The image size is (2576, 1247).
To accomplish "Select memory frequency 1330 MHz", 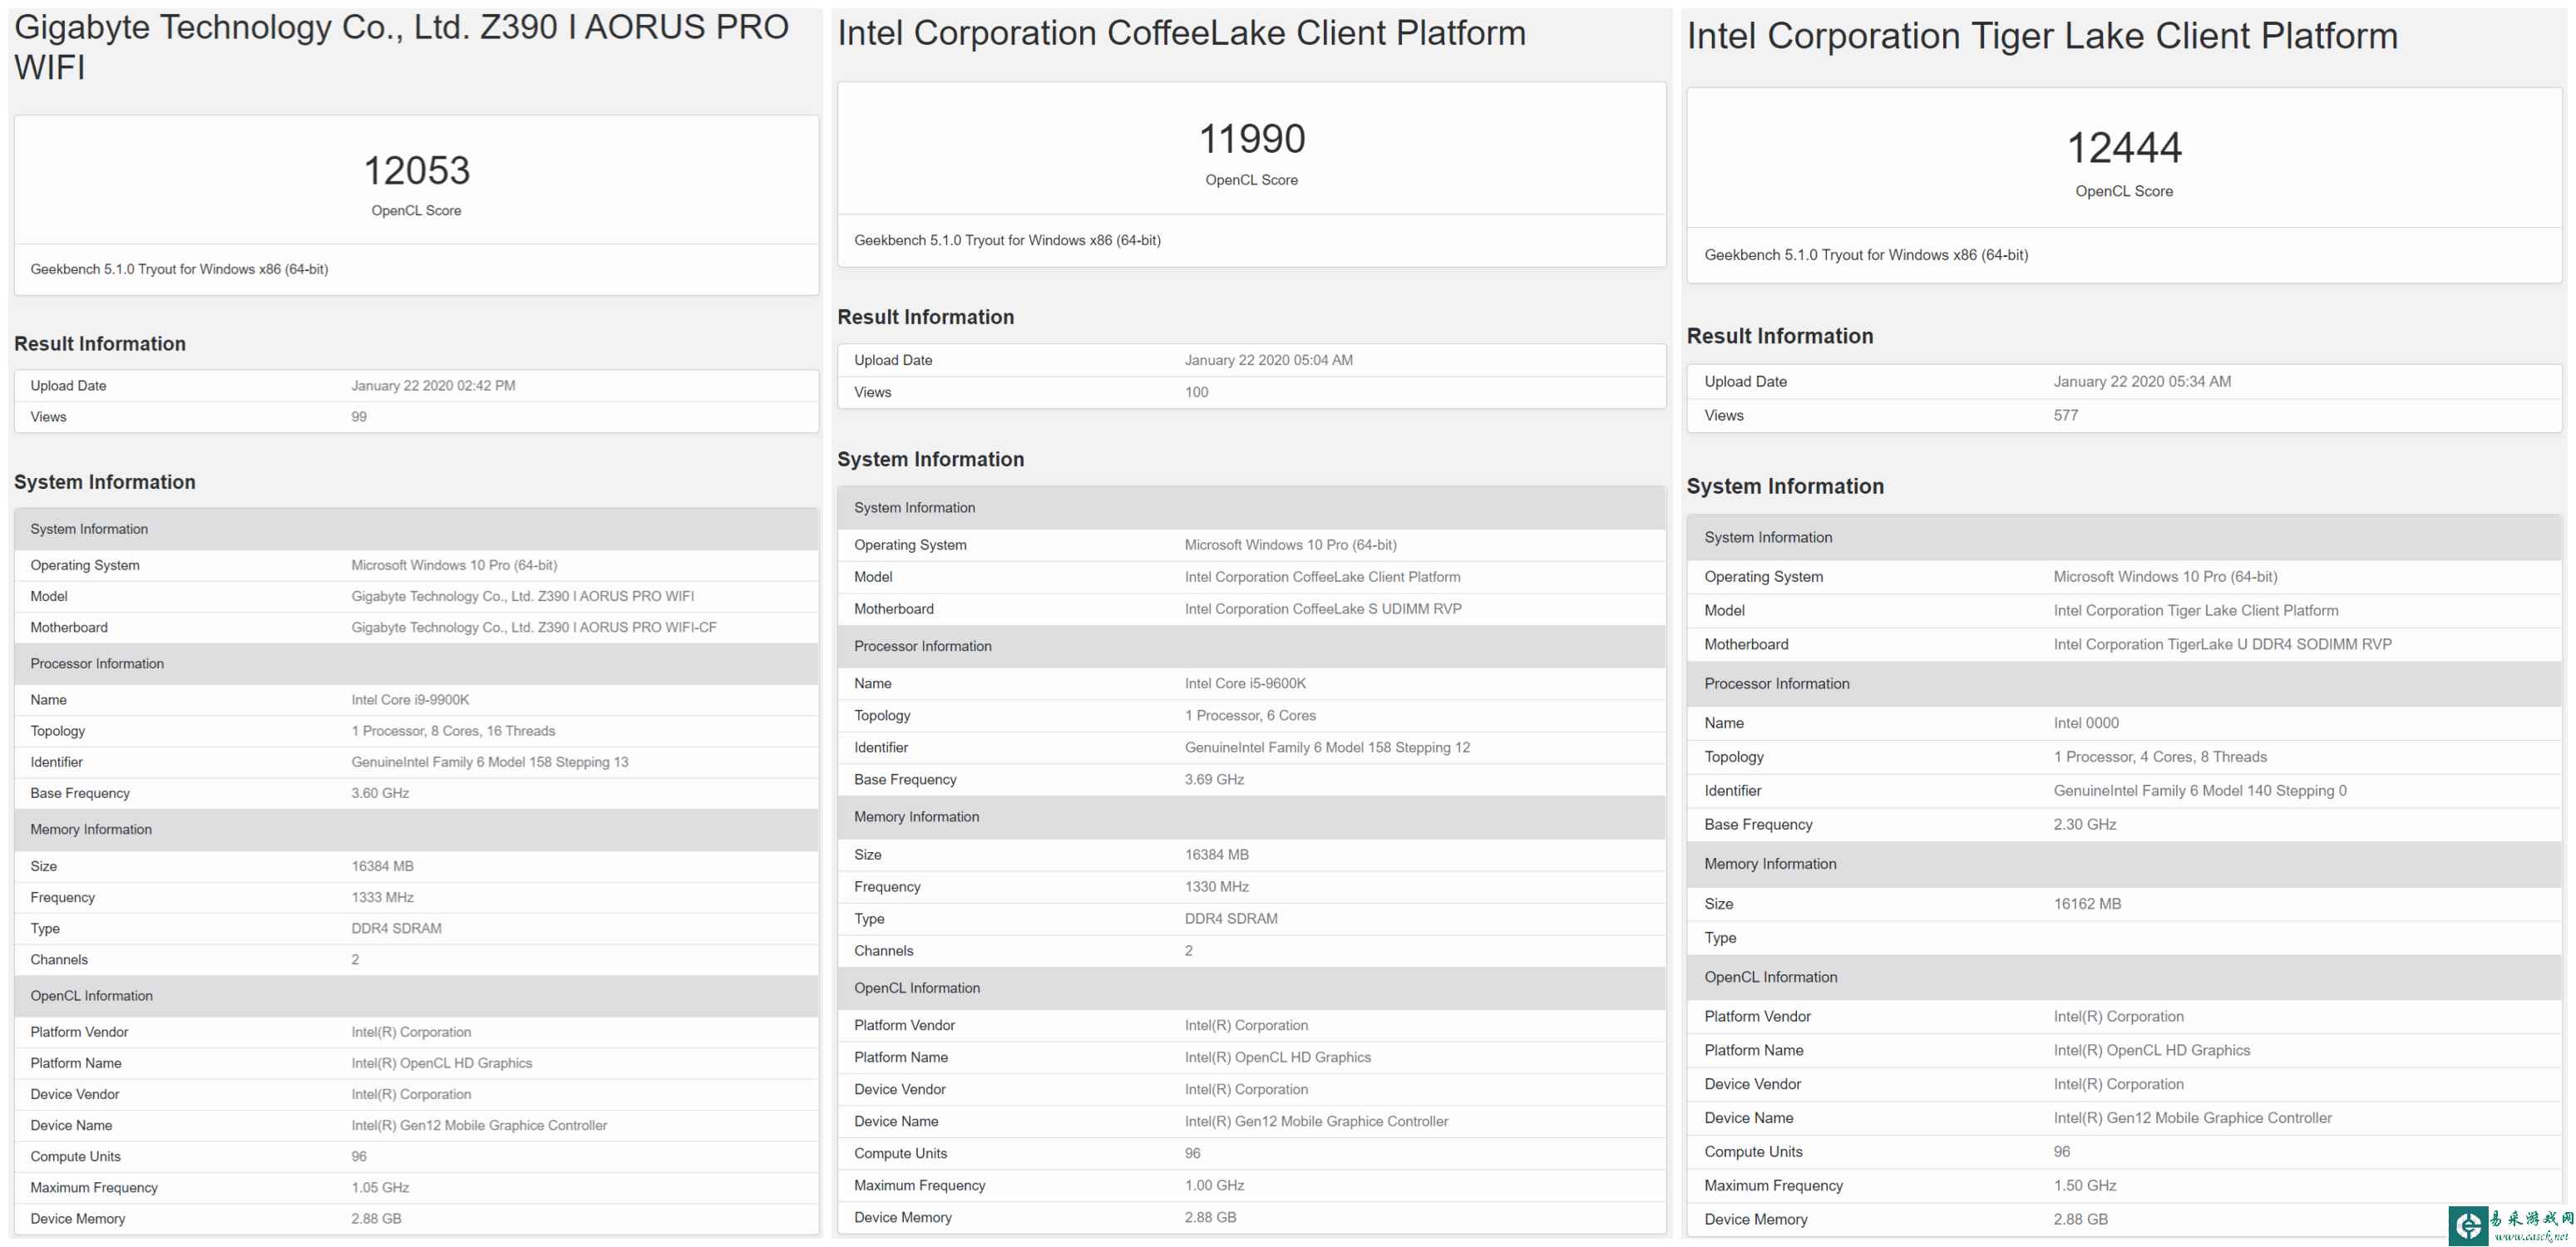I will coord(1216,887).
